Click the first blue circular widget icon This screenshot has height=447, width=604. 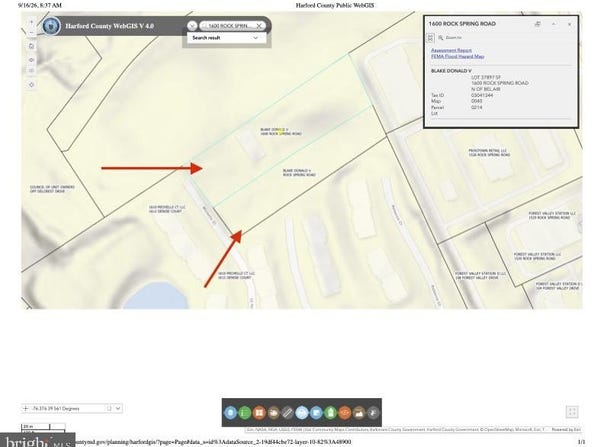230,413
